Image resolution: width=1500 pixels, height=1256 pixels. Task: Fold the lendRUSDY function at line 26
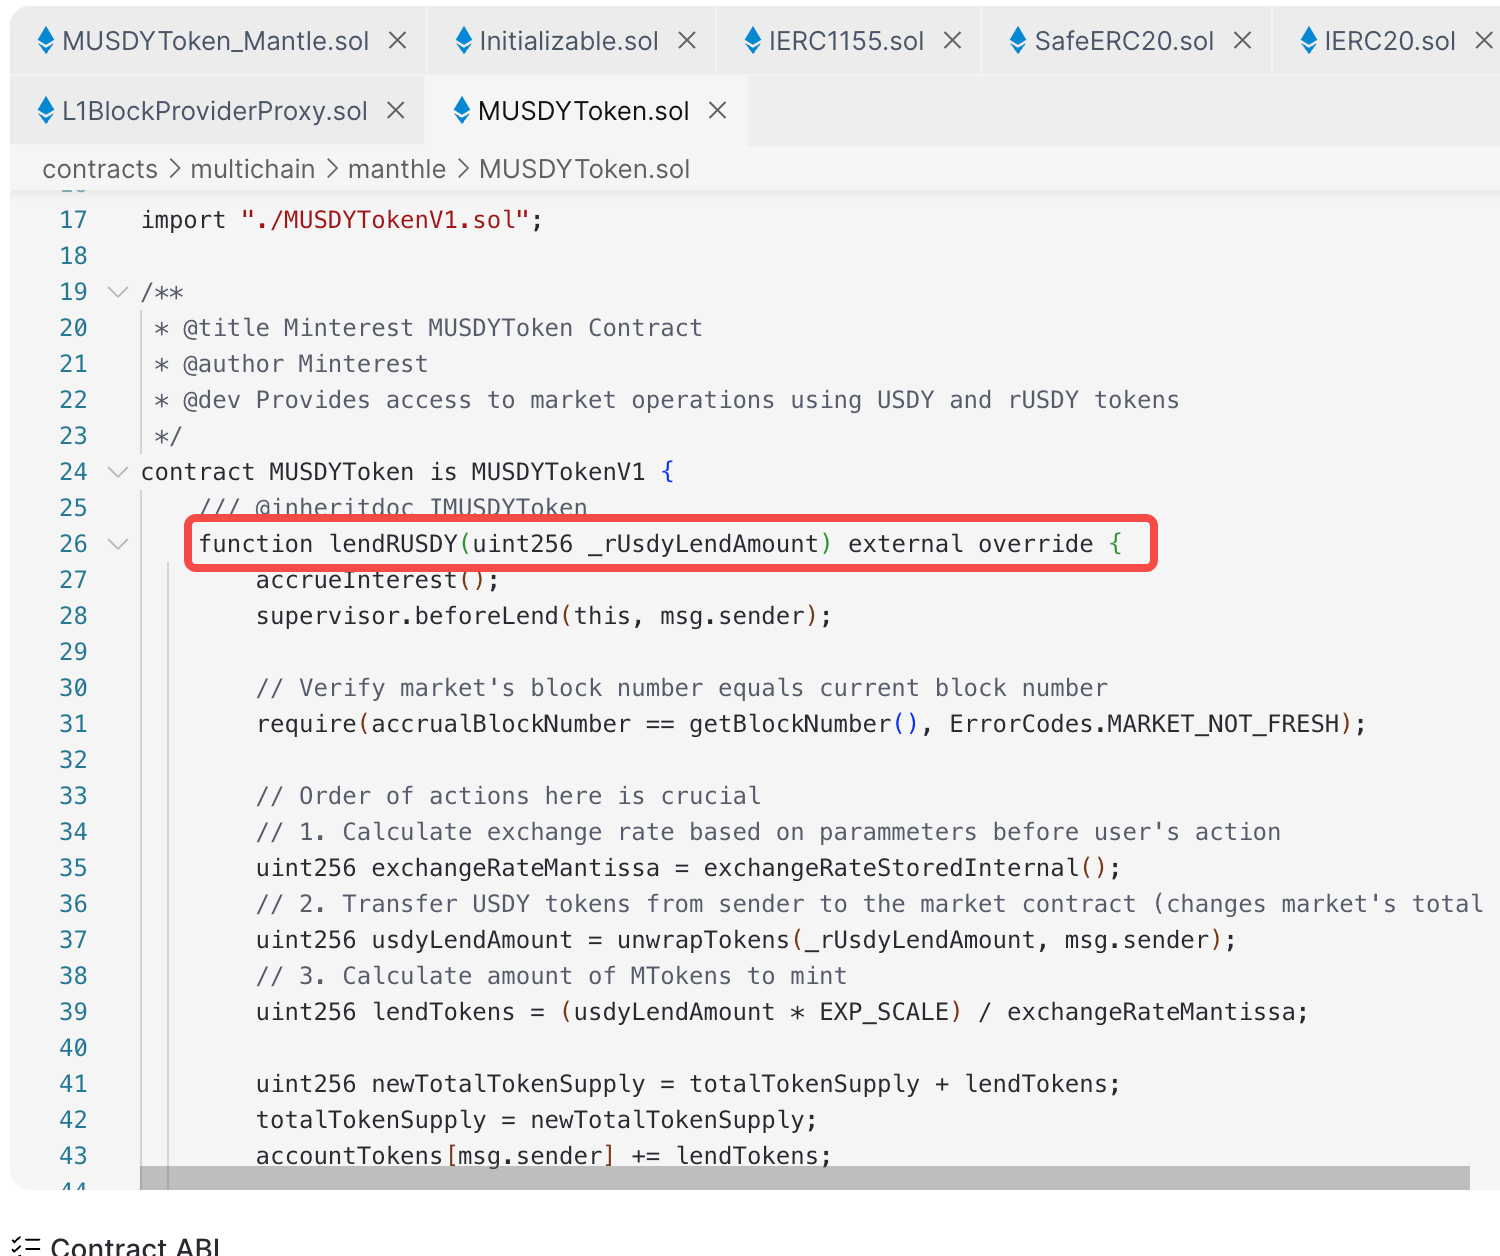(118, 544)
